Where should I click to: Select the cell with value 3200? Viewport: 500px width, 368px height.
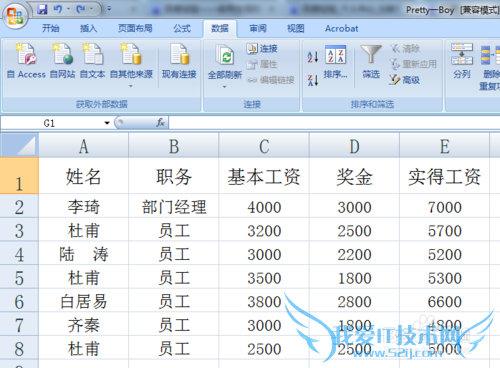point(264,230)
